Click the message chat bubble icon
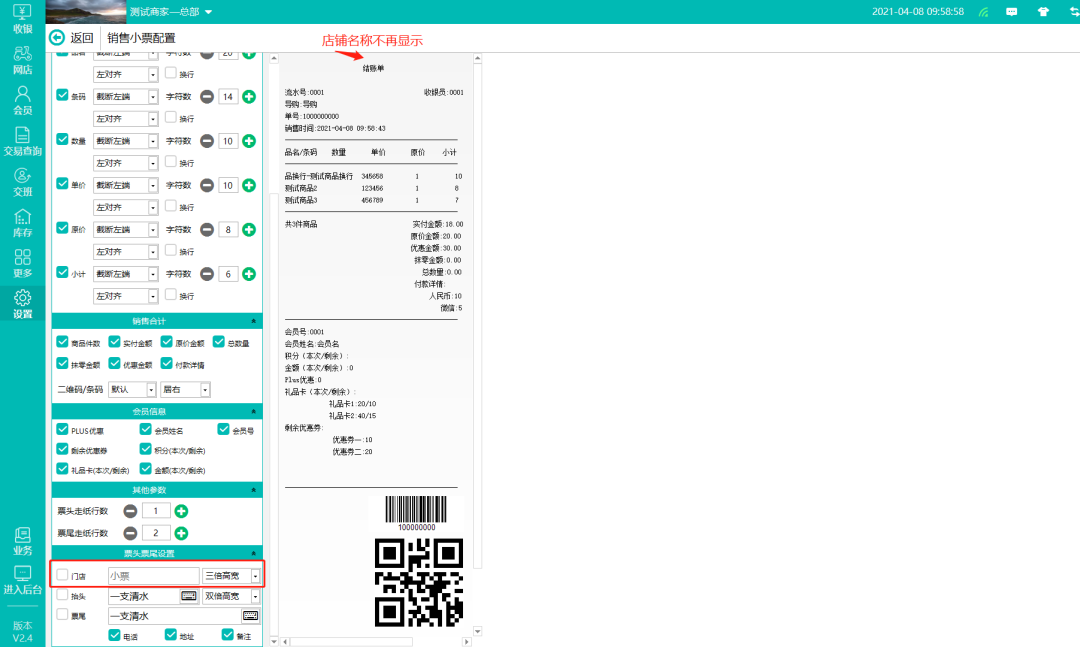This screenshot has height=647, width=1080. pos(1012,12)
